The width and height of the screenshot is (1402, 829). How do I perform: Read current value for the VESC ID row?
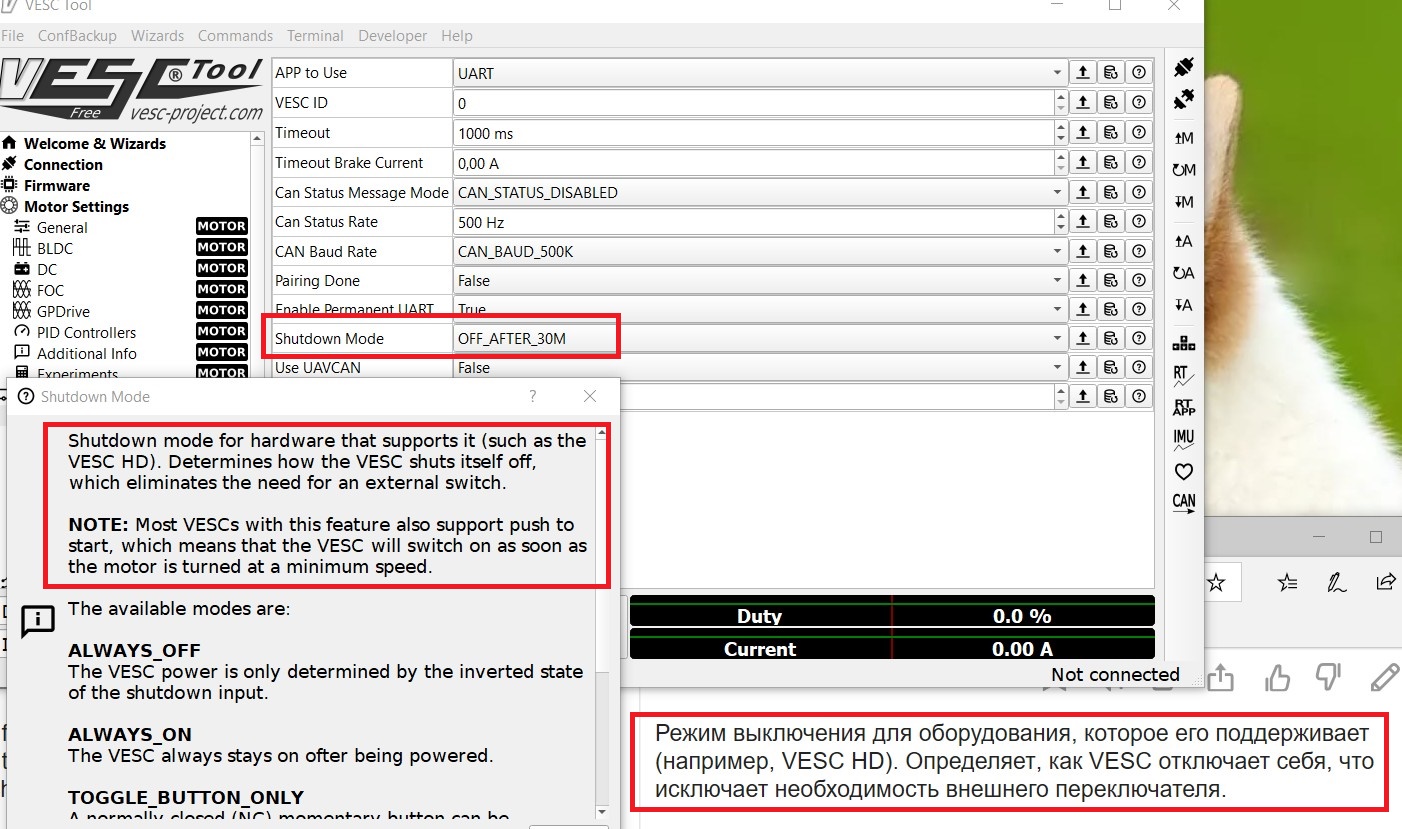(1082, 103)
